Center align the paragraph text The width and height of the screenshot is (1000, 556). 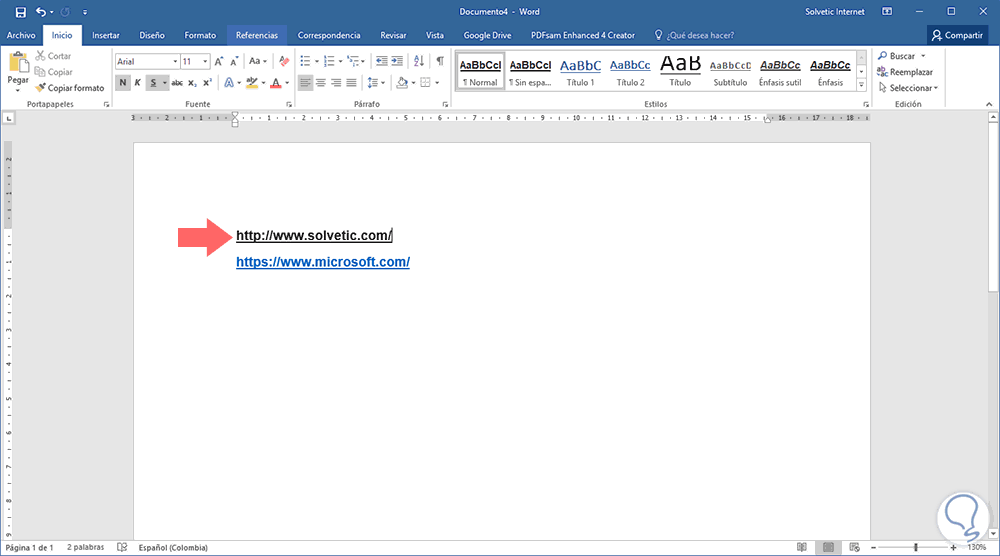tap(322, 83)
